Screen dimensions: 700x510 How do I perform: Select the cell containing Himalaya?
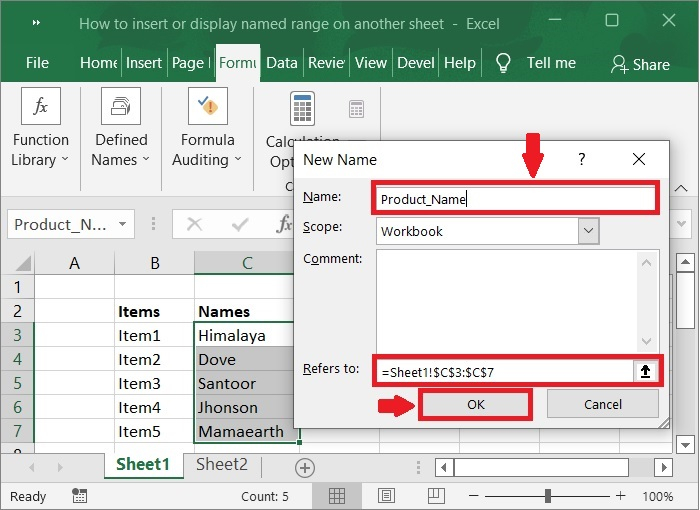tap(244, 335)
